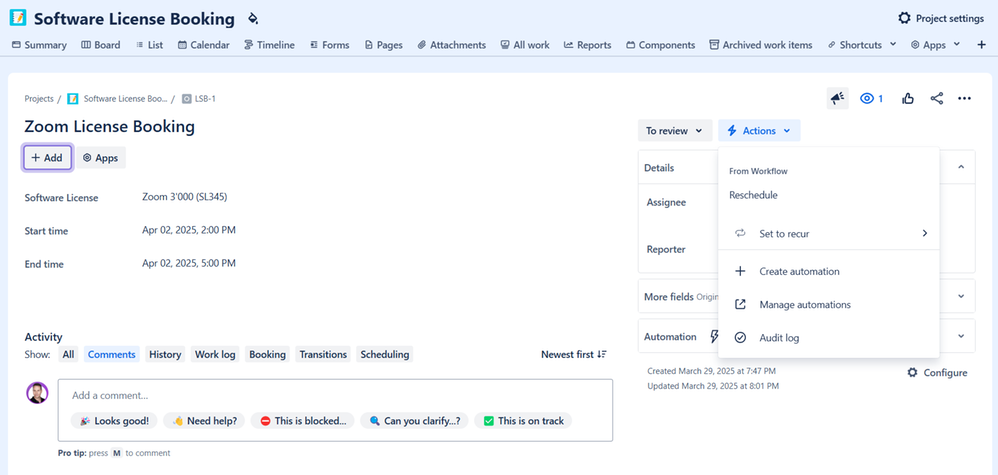Expand the More fields section
This screenshot has height=475, width=998.
[961, 296]
